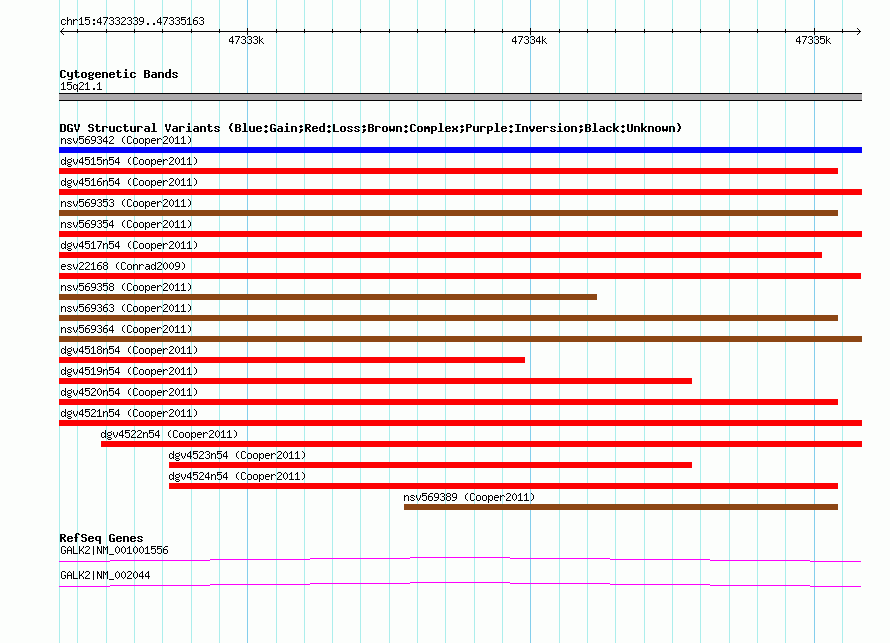890x643 pixels.
Task: Click the dgv4518n54 (Cooper2011) label
Action: 129,350
